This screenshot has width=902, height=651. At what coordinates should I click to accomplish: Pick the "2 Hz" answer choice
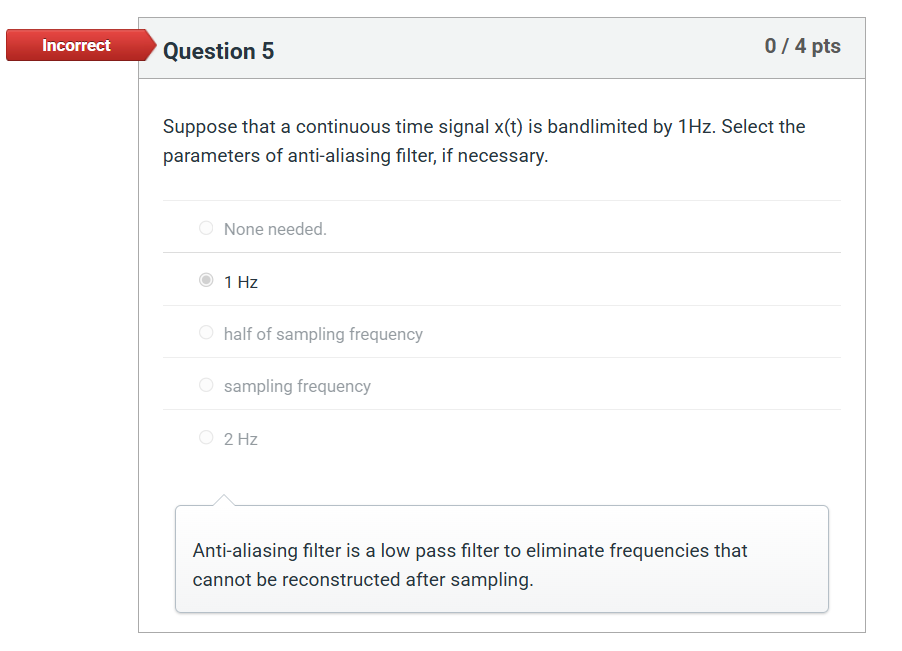pyautogui.click(x=206, y=438)
